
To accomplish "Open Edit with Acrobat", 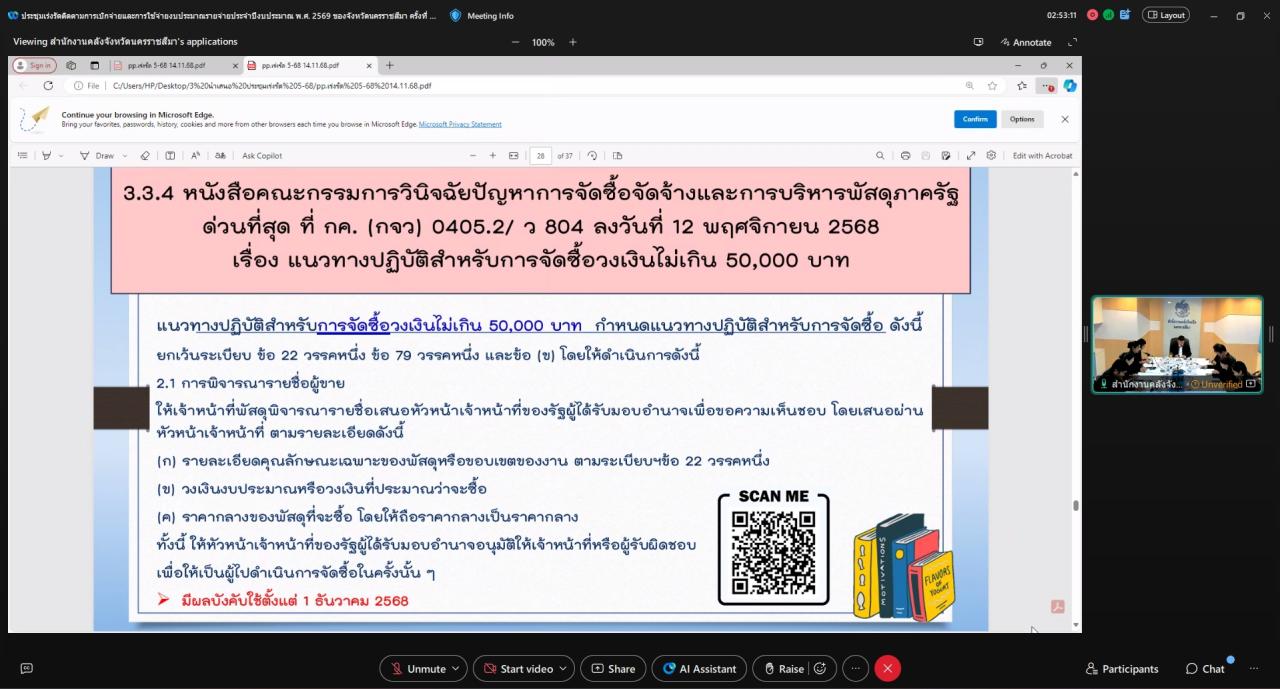I will pos(1042,155).
